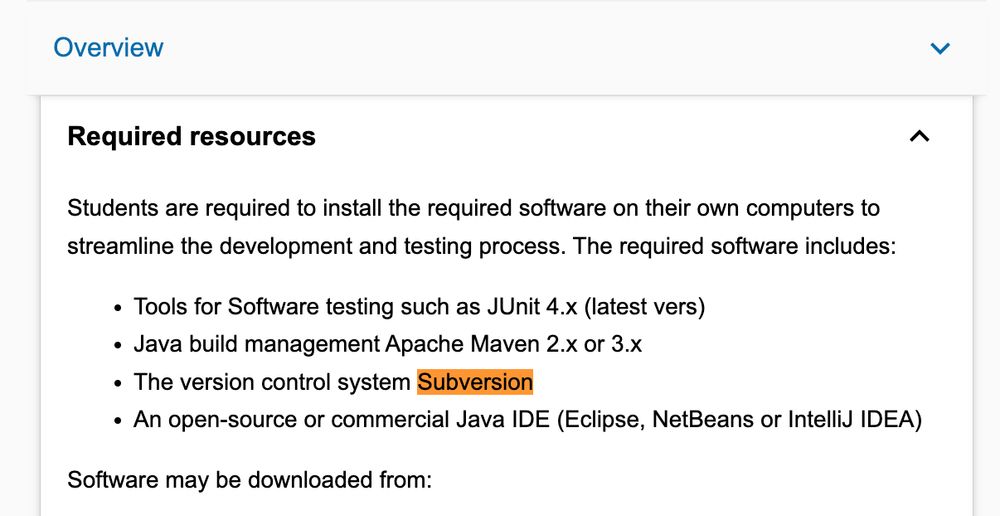Select the highlighted Subversion word
1000x516 pixels.
point(475,382)
